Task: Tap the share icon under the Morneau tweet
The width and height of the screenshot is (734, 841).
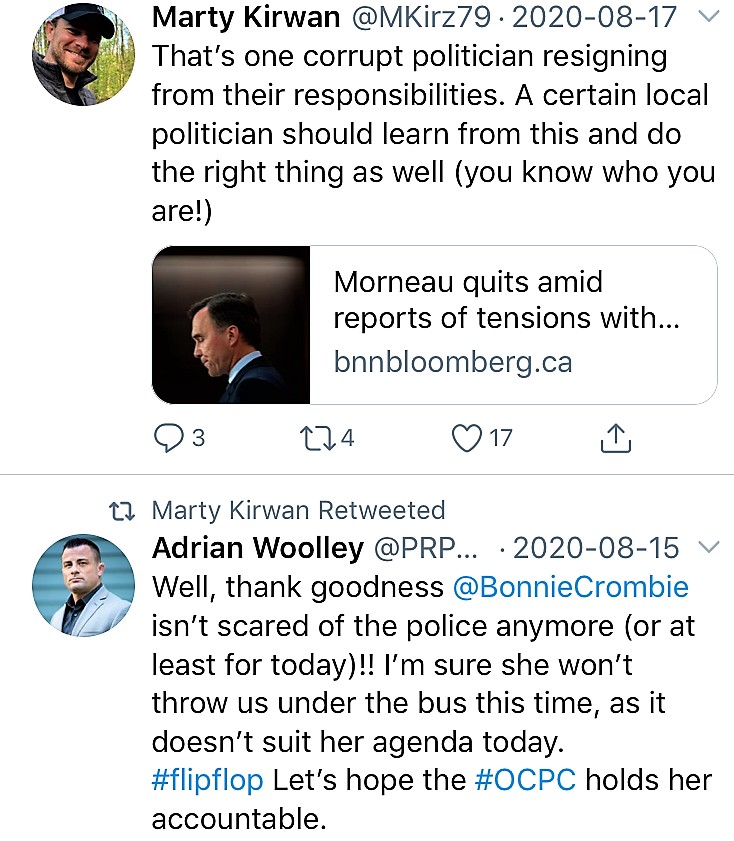Action: [616, 438]
